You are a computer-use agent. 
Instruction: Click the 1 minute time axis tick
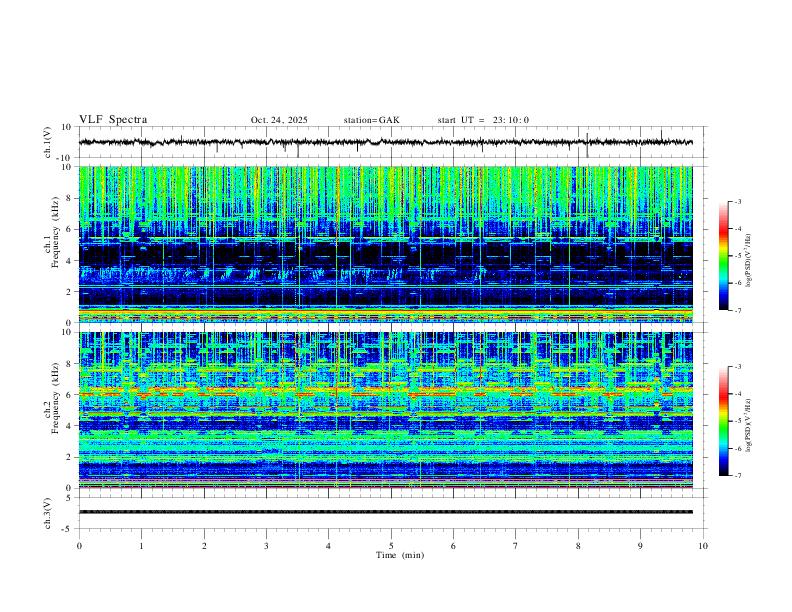[x=141, y=546]
